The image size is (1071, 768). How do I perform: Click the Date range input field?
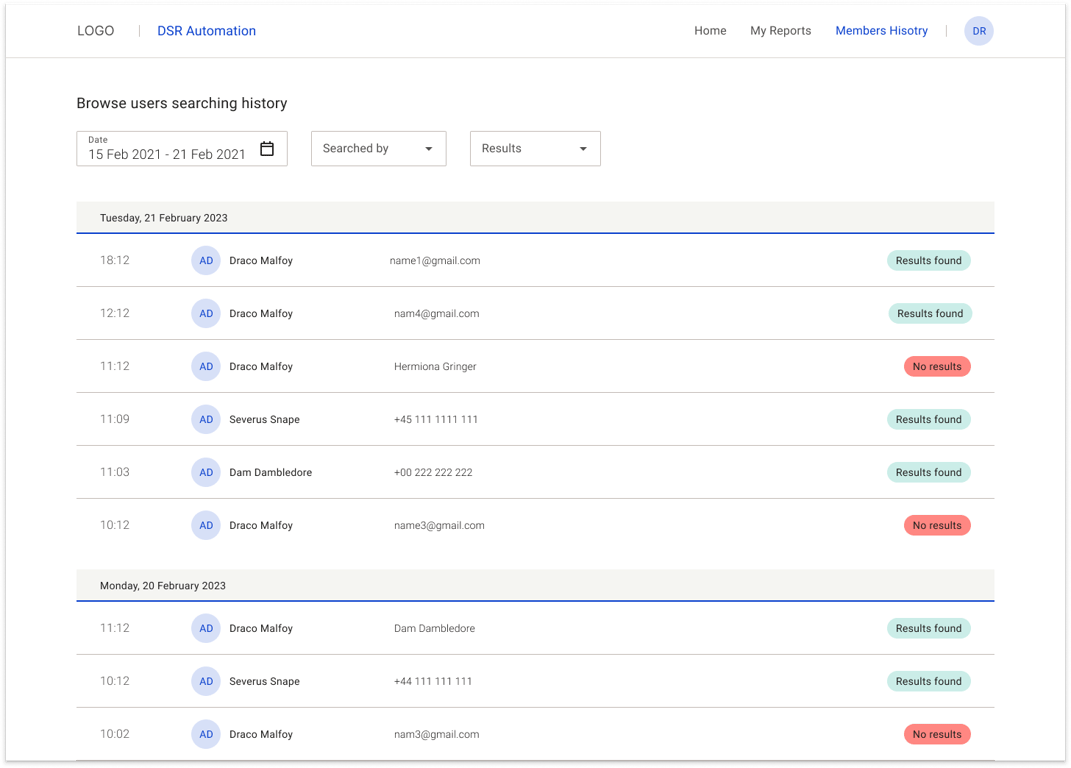coord(182,148)
